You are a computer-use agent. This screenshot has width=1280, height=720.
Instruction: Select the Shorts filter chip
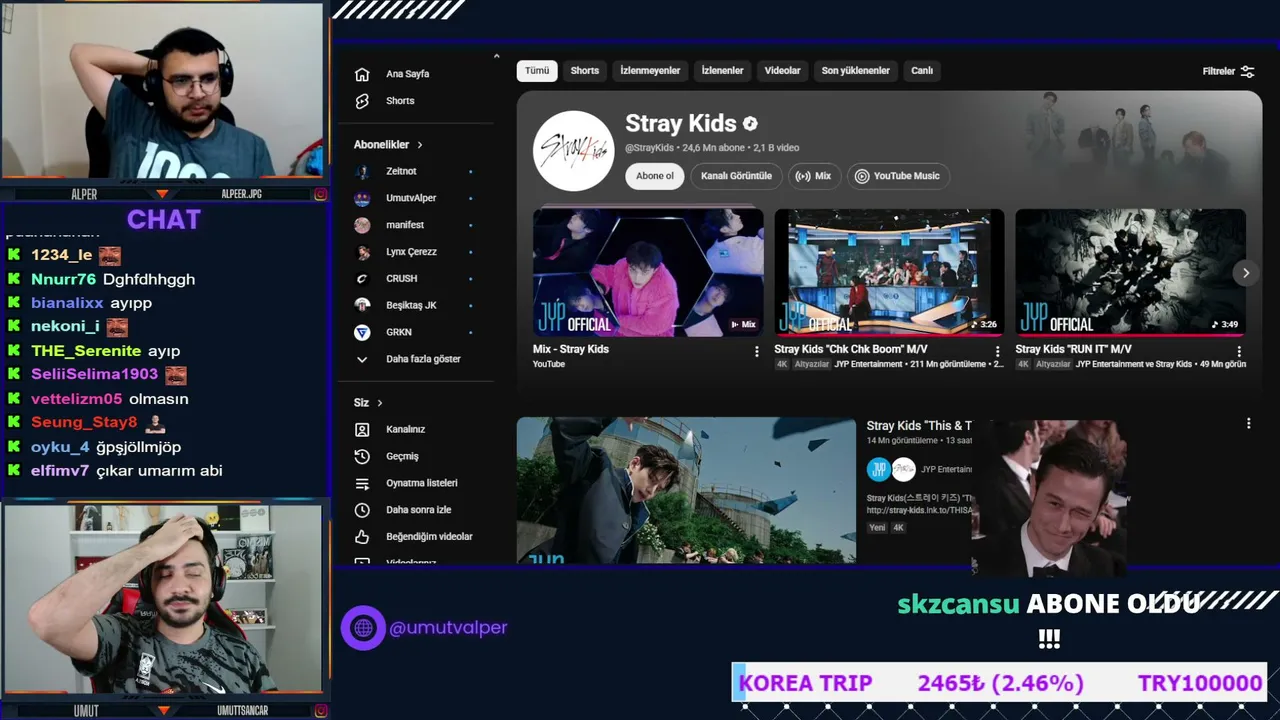tap(585, 71)
